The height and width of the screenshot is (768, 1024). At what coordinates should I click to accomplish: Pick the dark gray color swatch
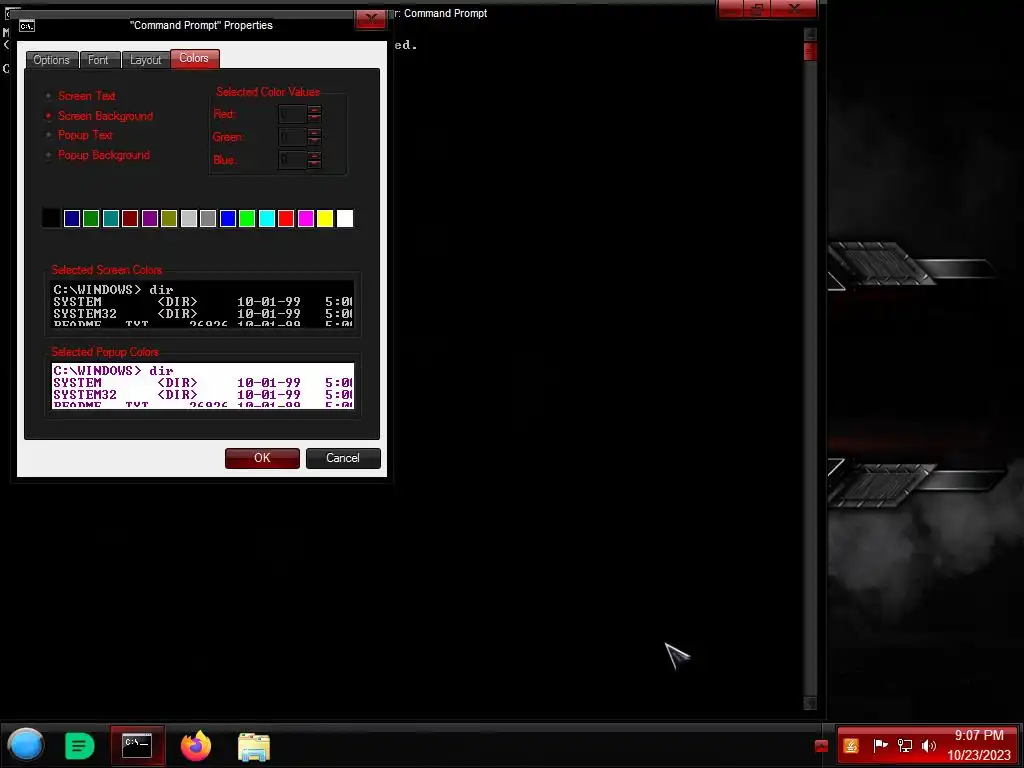click(x=208, y=218)
